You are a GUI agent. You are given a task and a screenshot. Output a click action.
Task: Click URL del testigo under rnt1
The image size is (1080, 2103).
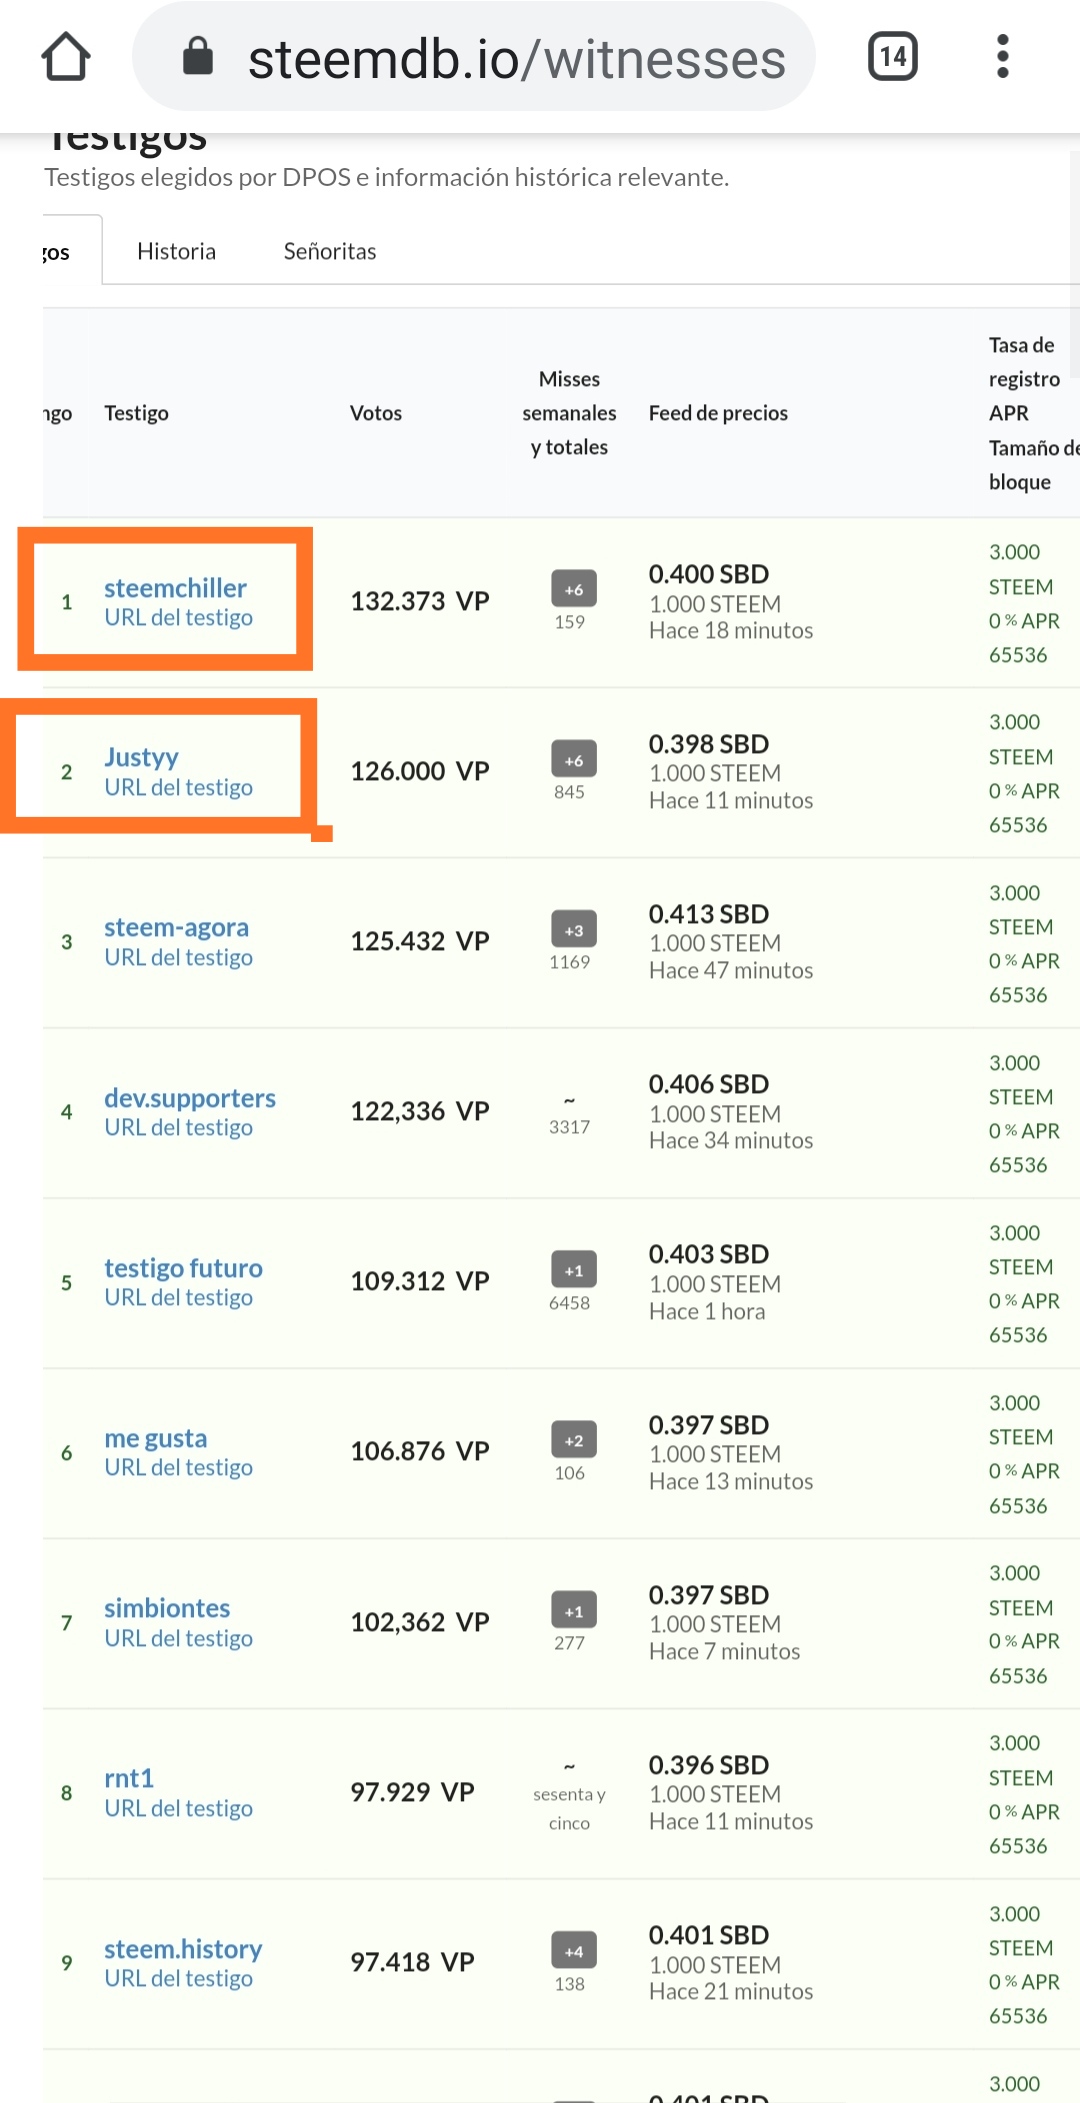pyautogui.click(x=178, y=1809)
